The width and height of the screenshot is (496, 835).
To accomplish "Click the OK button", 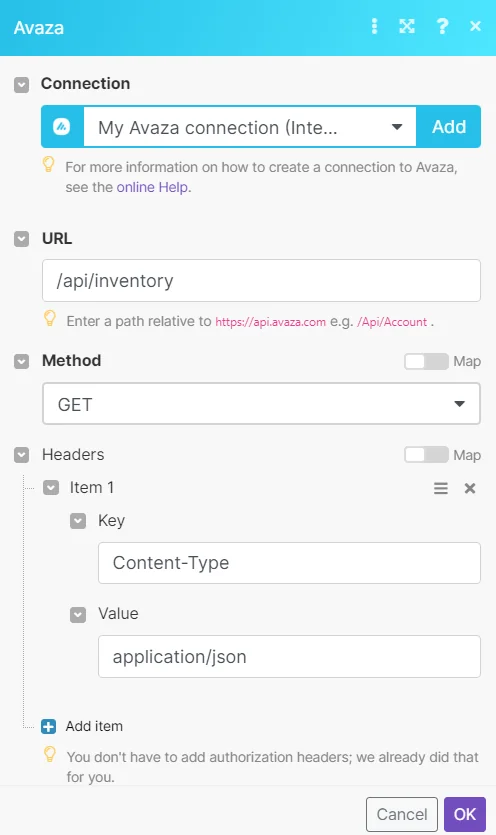I will click(x=465, y=814).
